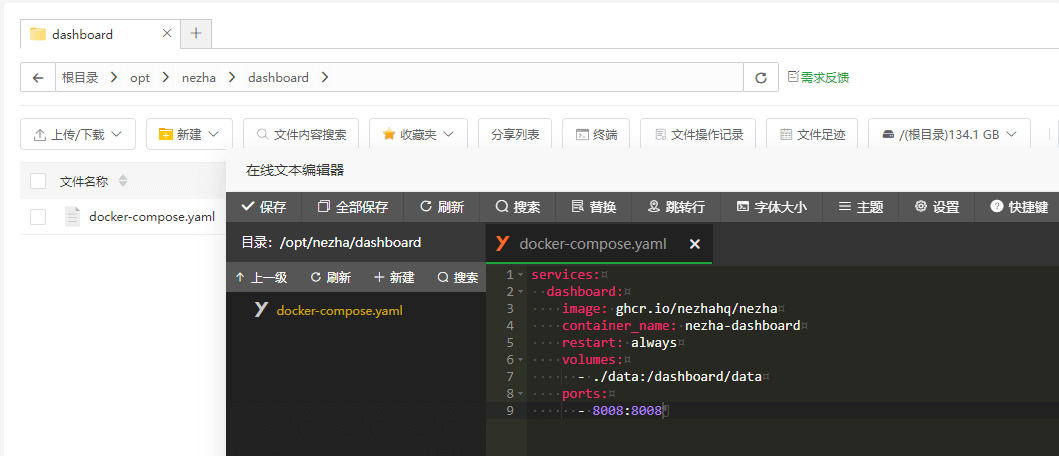
Task: Save the file with the editor Save button
Action: click(x=264, y=207)
